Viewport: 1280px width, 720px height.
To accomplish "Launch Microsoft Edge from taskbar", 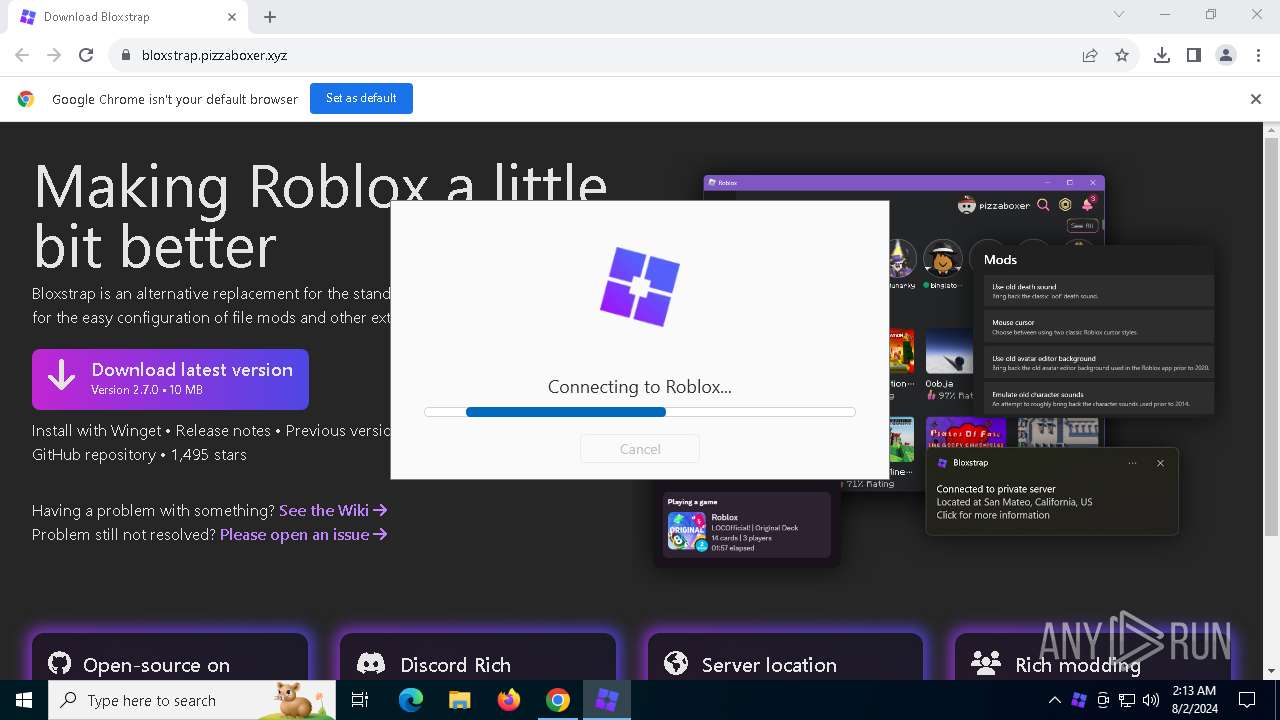I will tap(411, 700).
